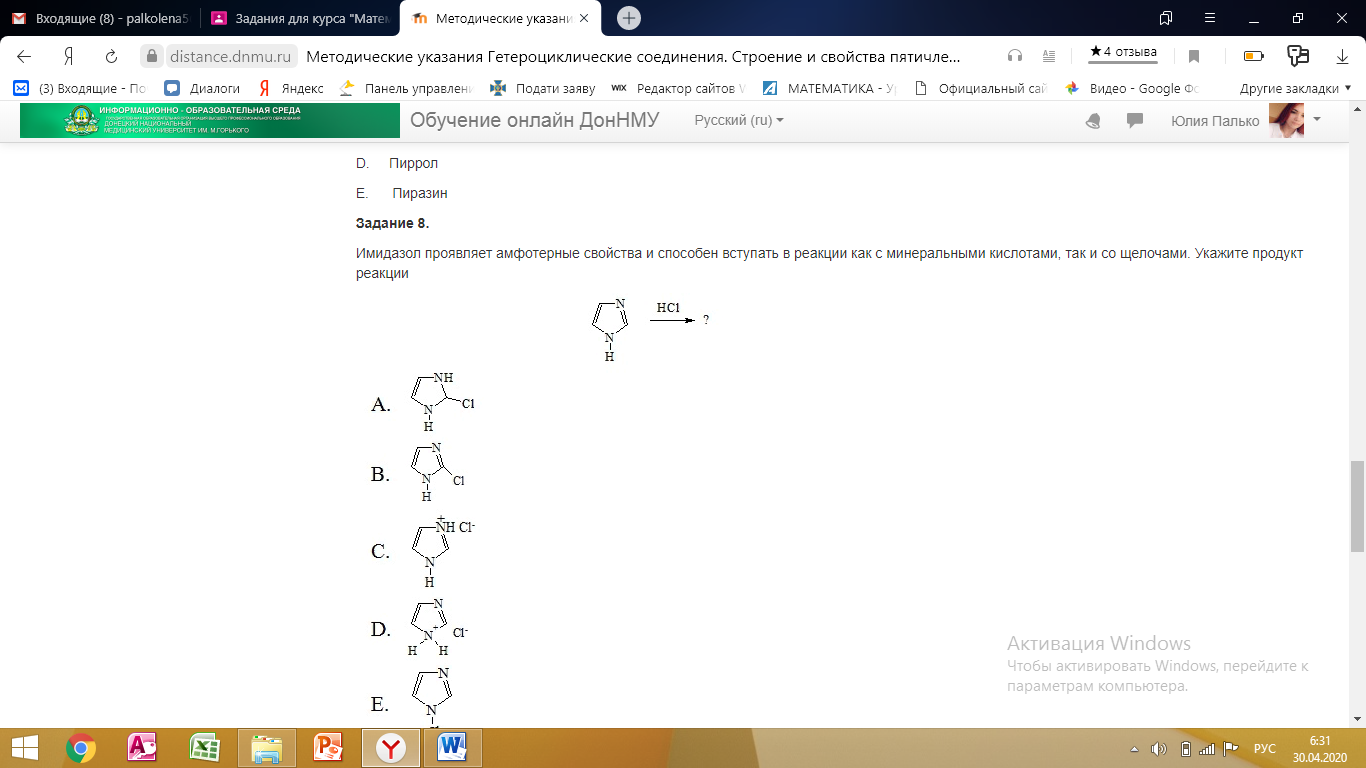Open 'Русский (ru)' language dropdown
The width and height of the screenshot is (1366, 768).
point(739,120)
